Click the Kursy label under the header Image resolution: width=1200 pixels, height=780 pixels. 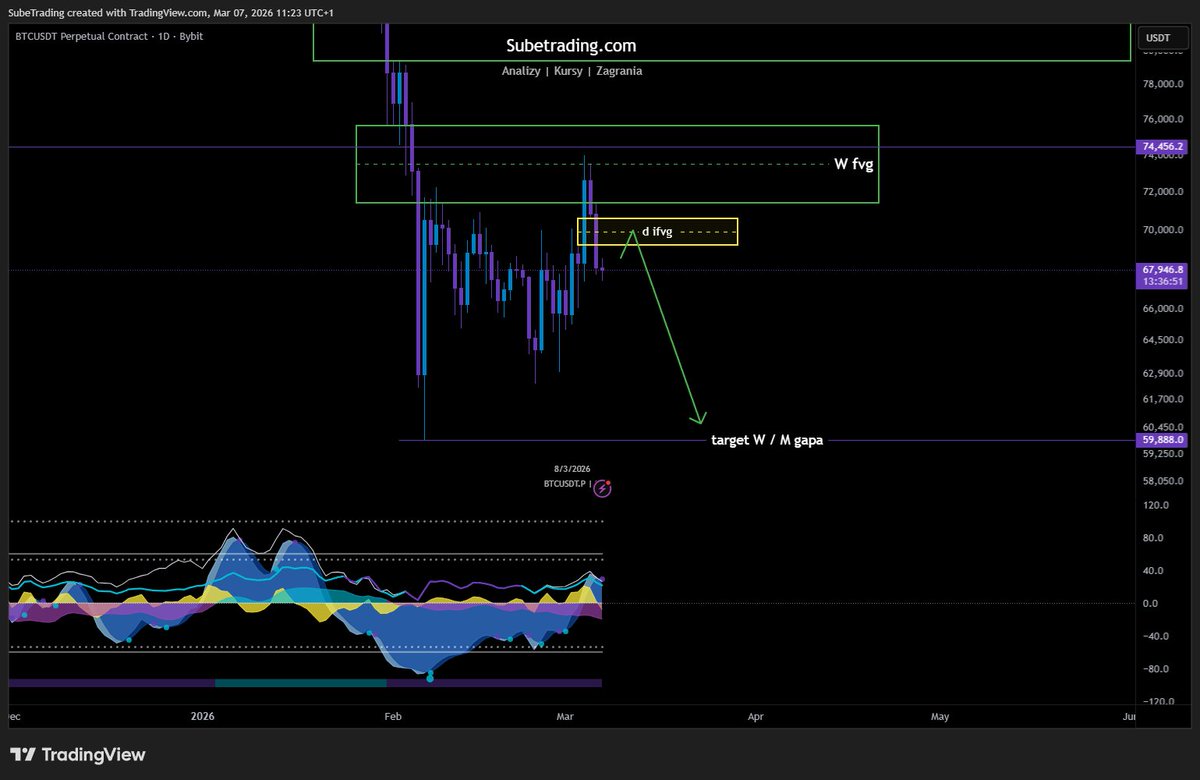tap(568, 71)
